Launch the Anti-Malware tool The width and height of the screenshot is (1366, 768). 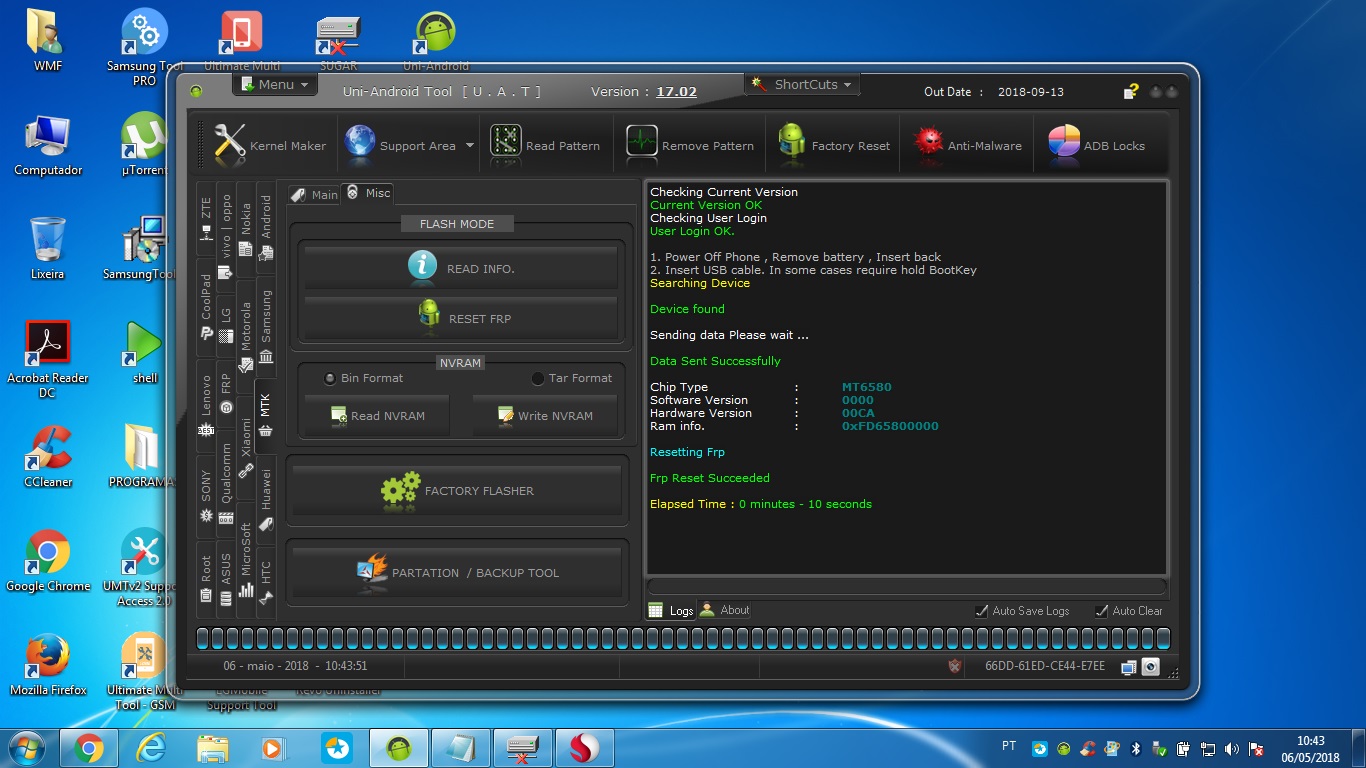[968, 145]
